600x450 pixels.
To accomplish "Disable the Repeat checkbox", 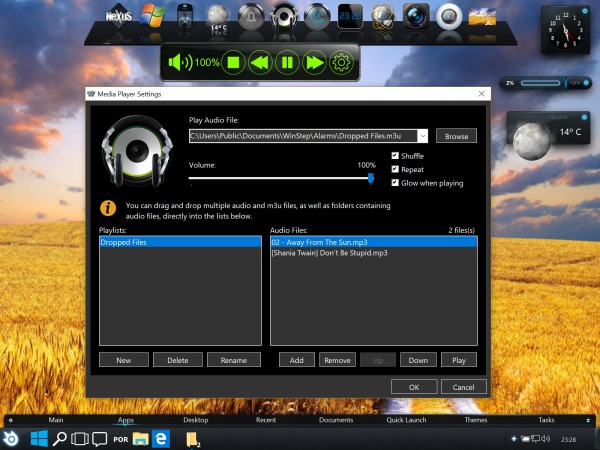I will [x=395, y=169].
